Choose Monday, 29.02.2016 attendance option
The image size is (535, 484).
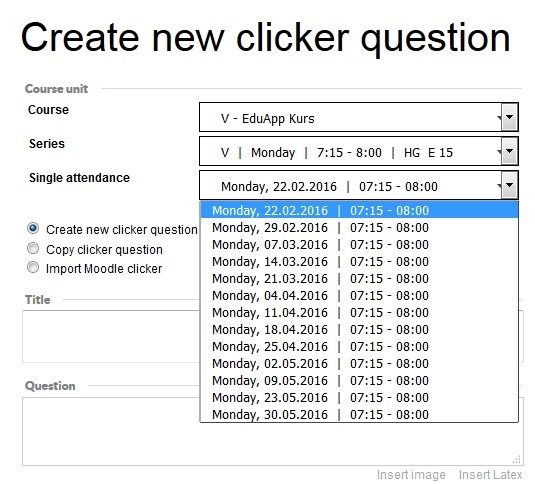(x=359, y=227)
